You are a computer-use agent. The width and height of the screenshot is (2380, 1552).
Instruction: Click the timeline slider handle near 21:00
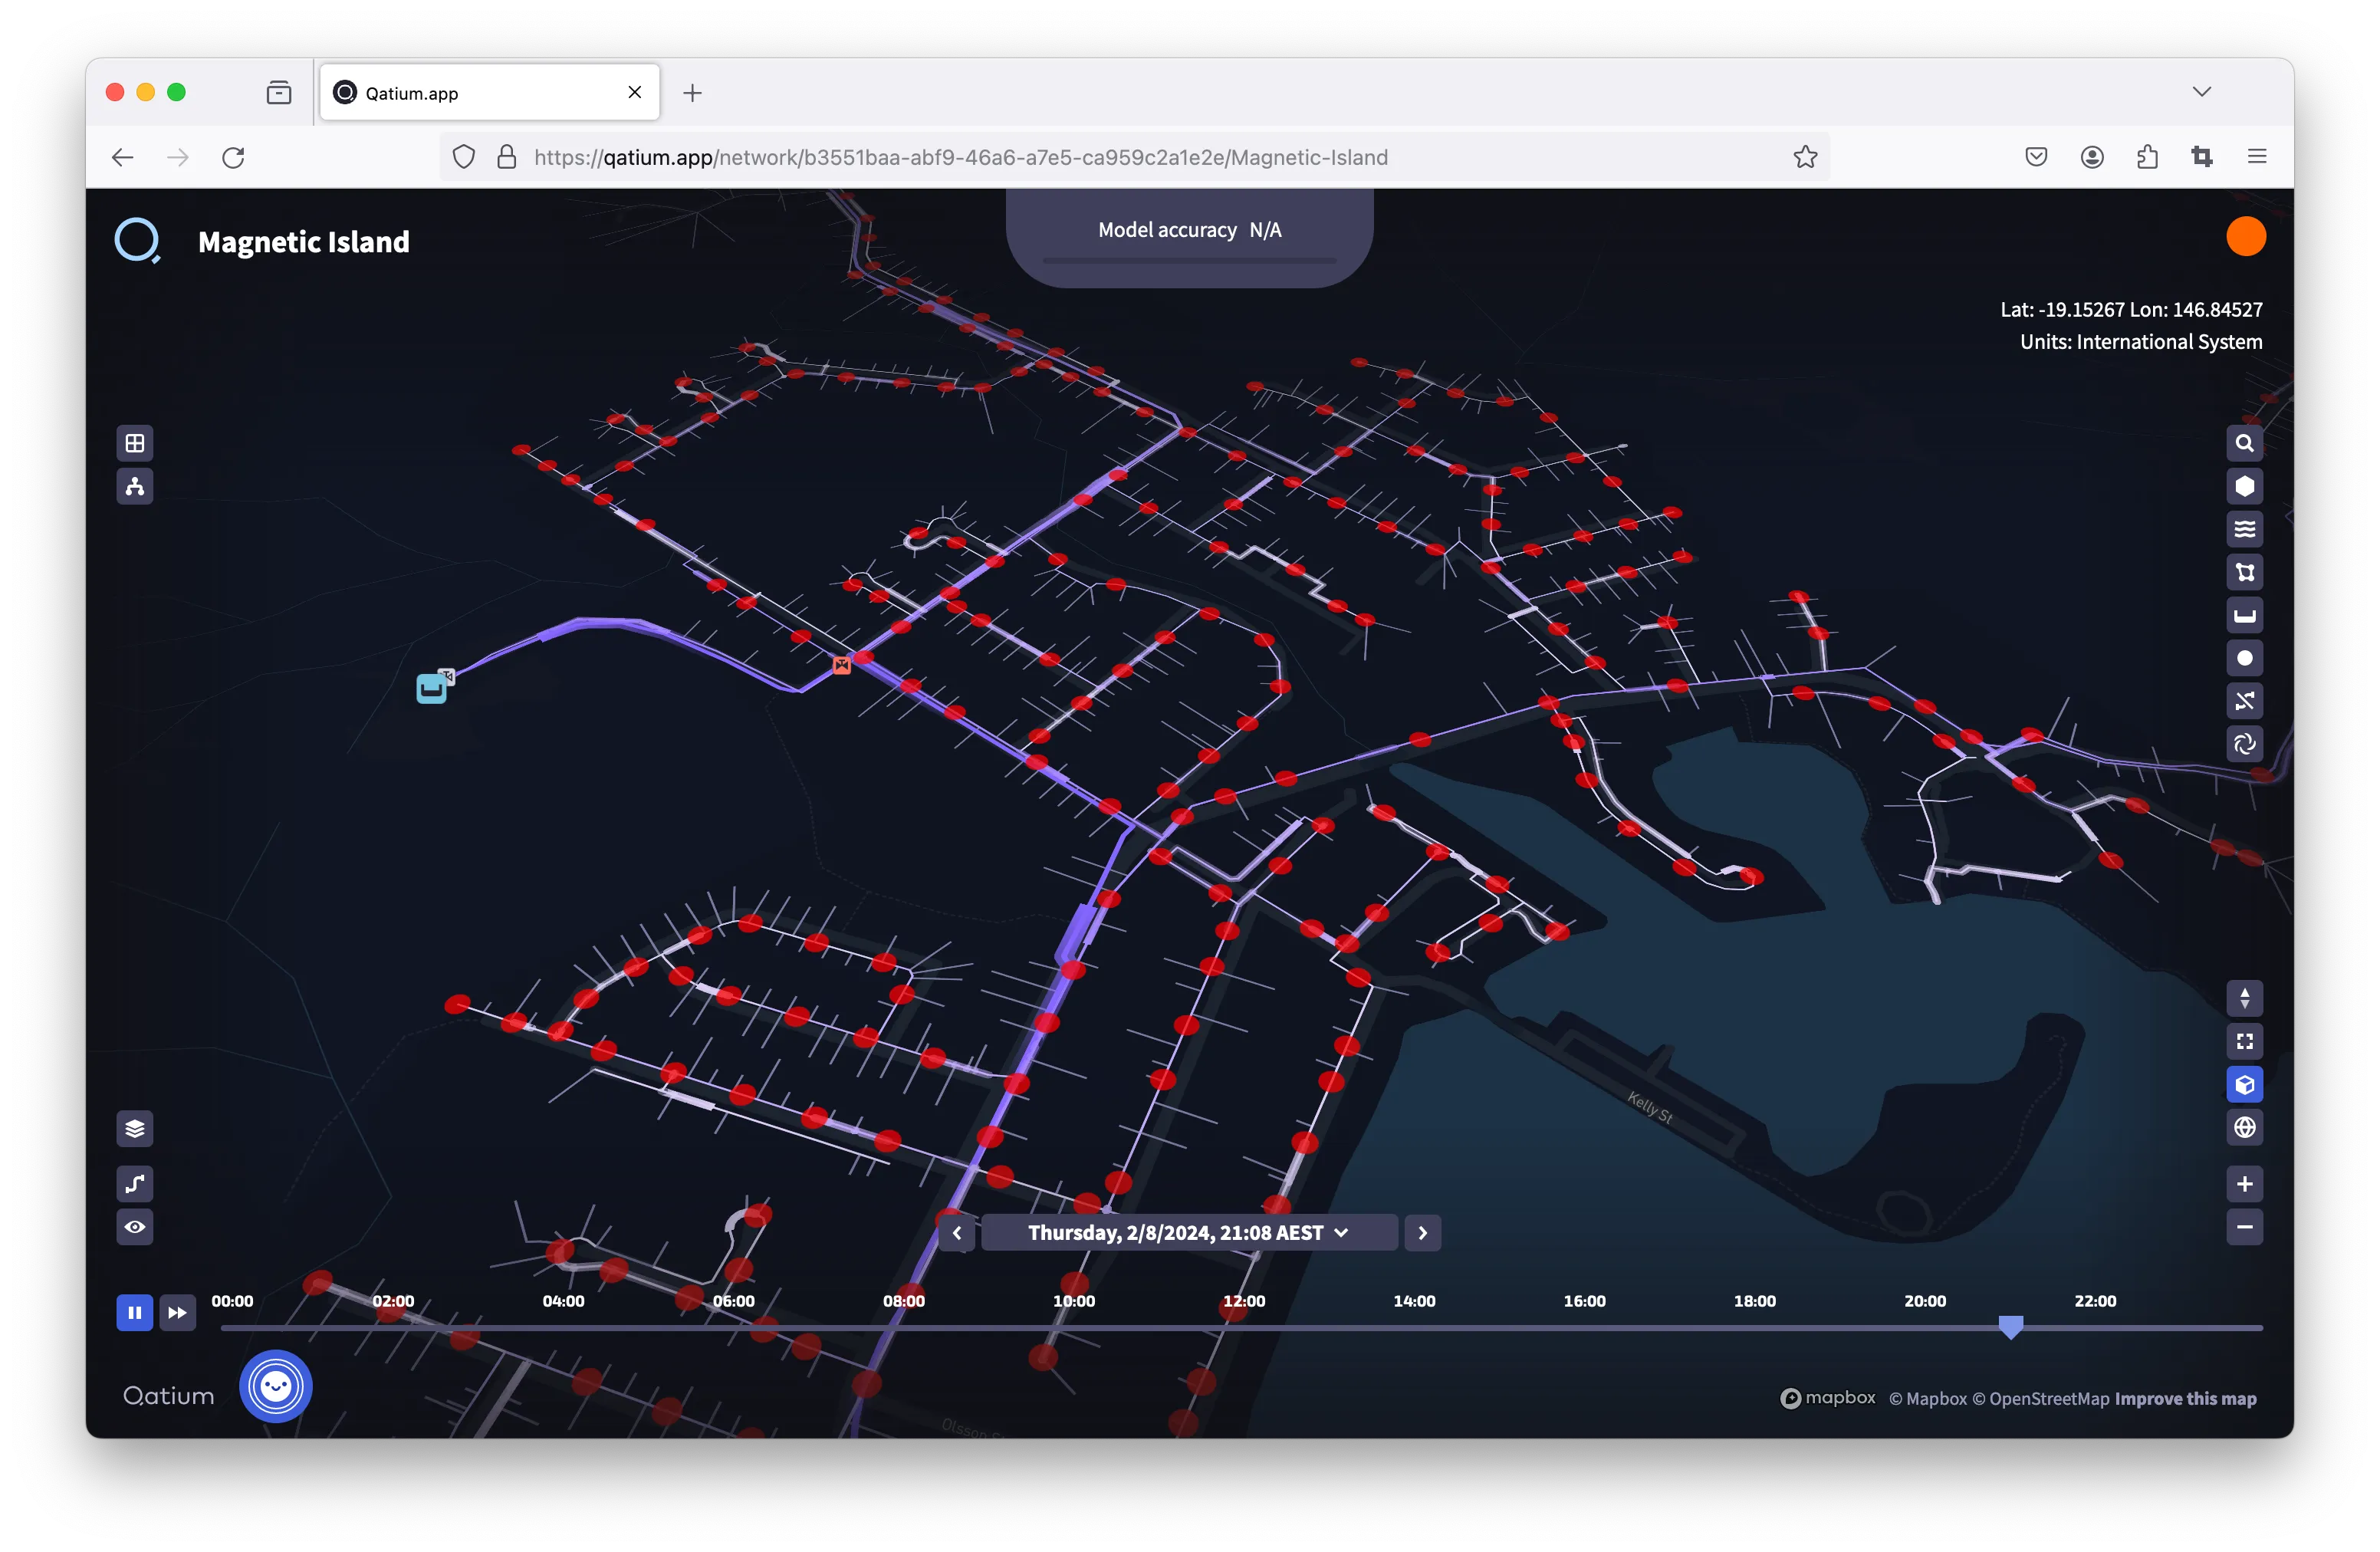tap(2010, 1328)
